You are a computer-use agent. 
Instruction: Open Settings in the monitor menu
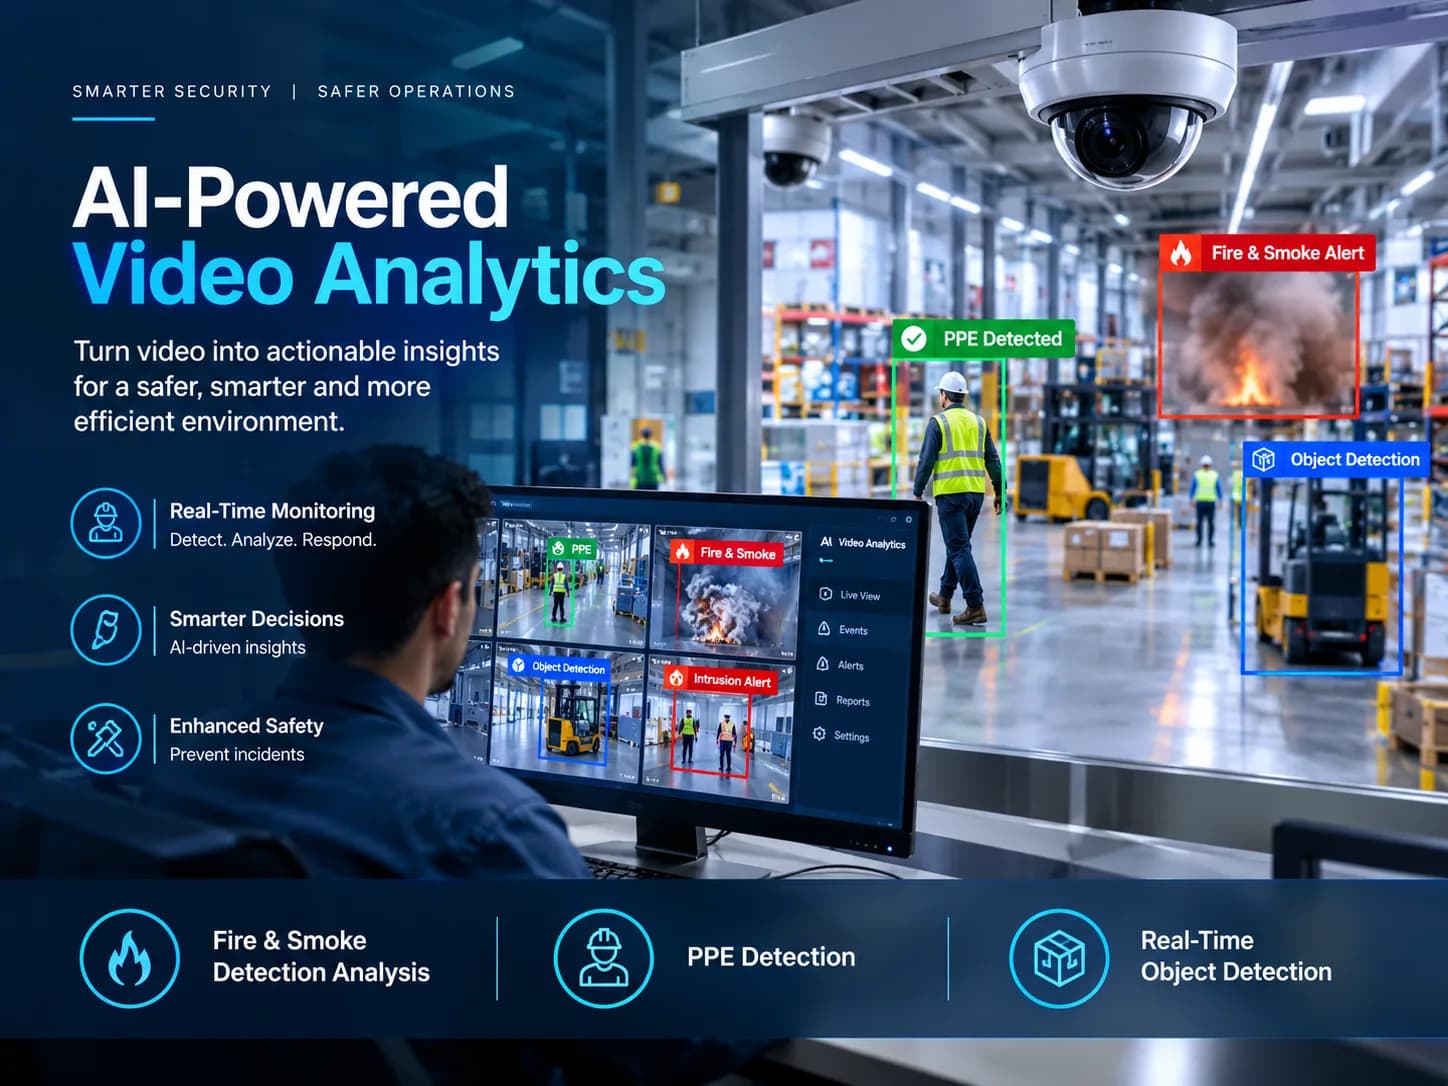pos(841,735)
